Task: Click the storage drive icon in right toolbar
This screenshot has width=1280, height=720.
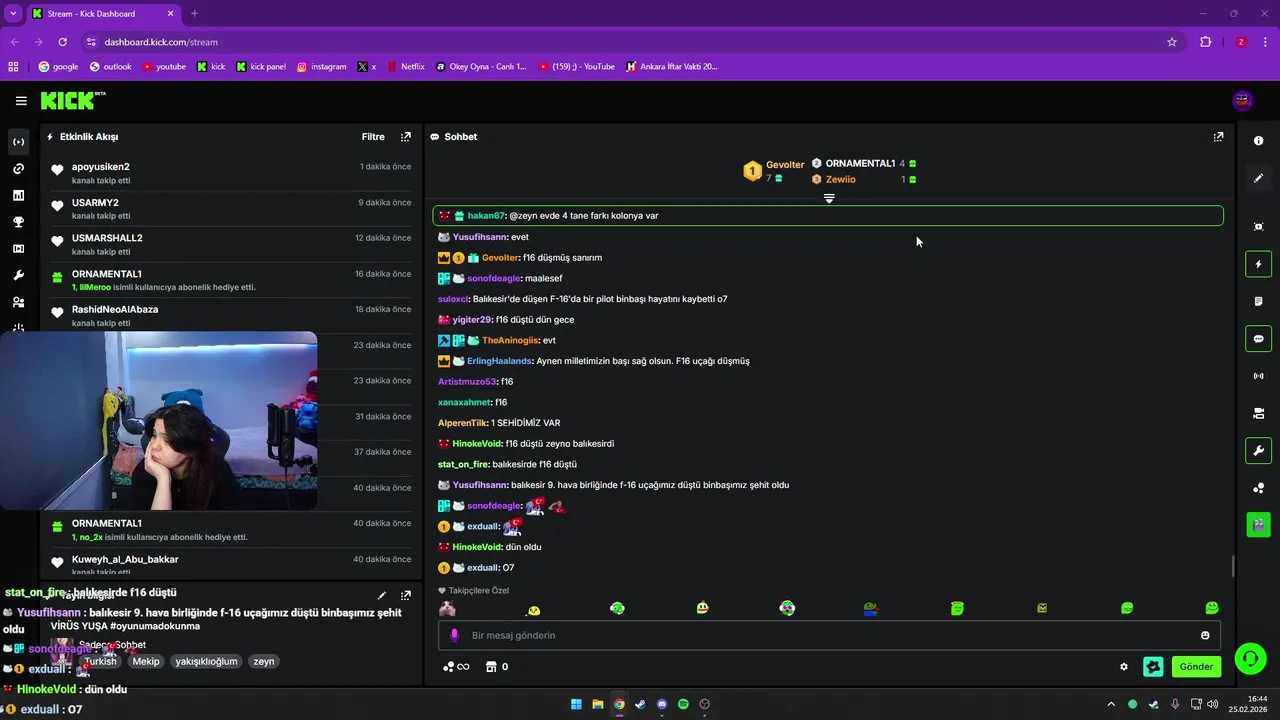Action: click(1258, 413)
